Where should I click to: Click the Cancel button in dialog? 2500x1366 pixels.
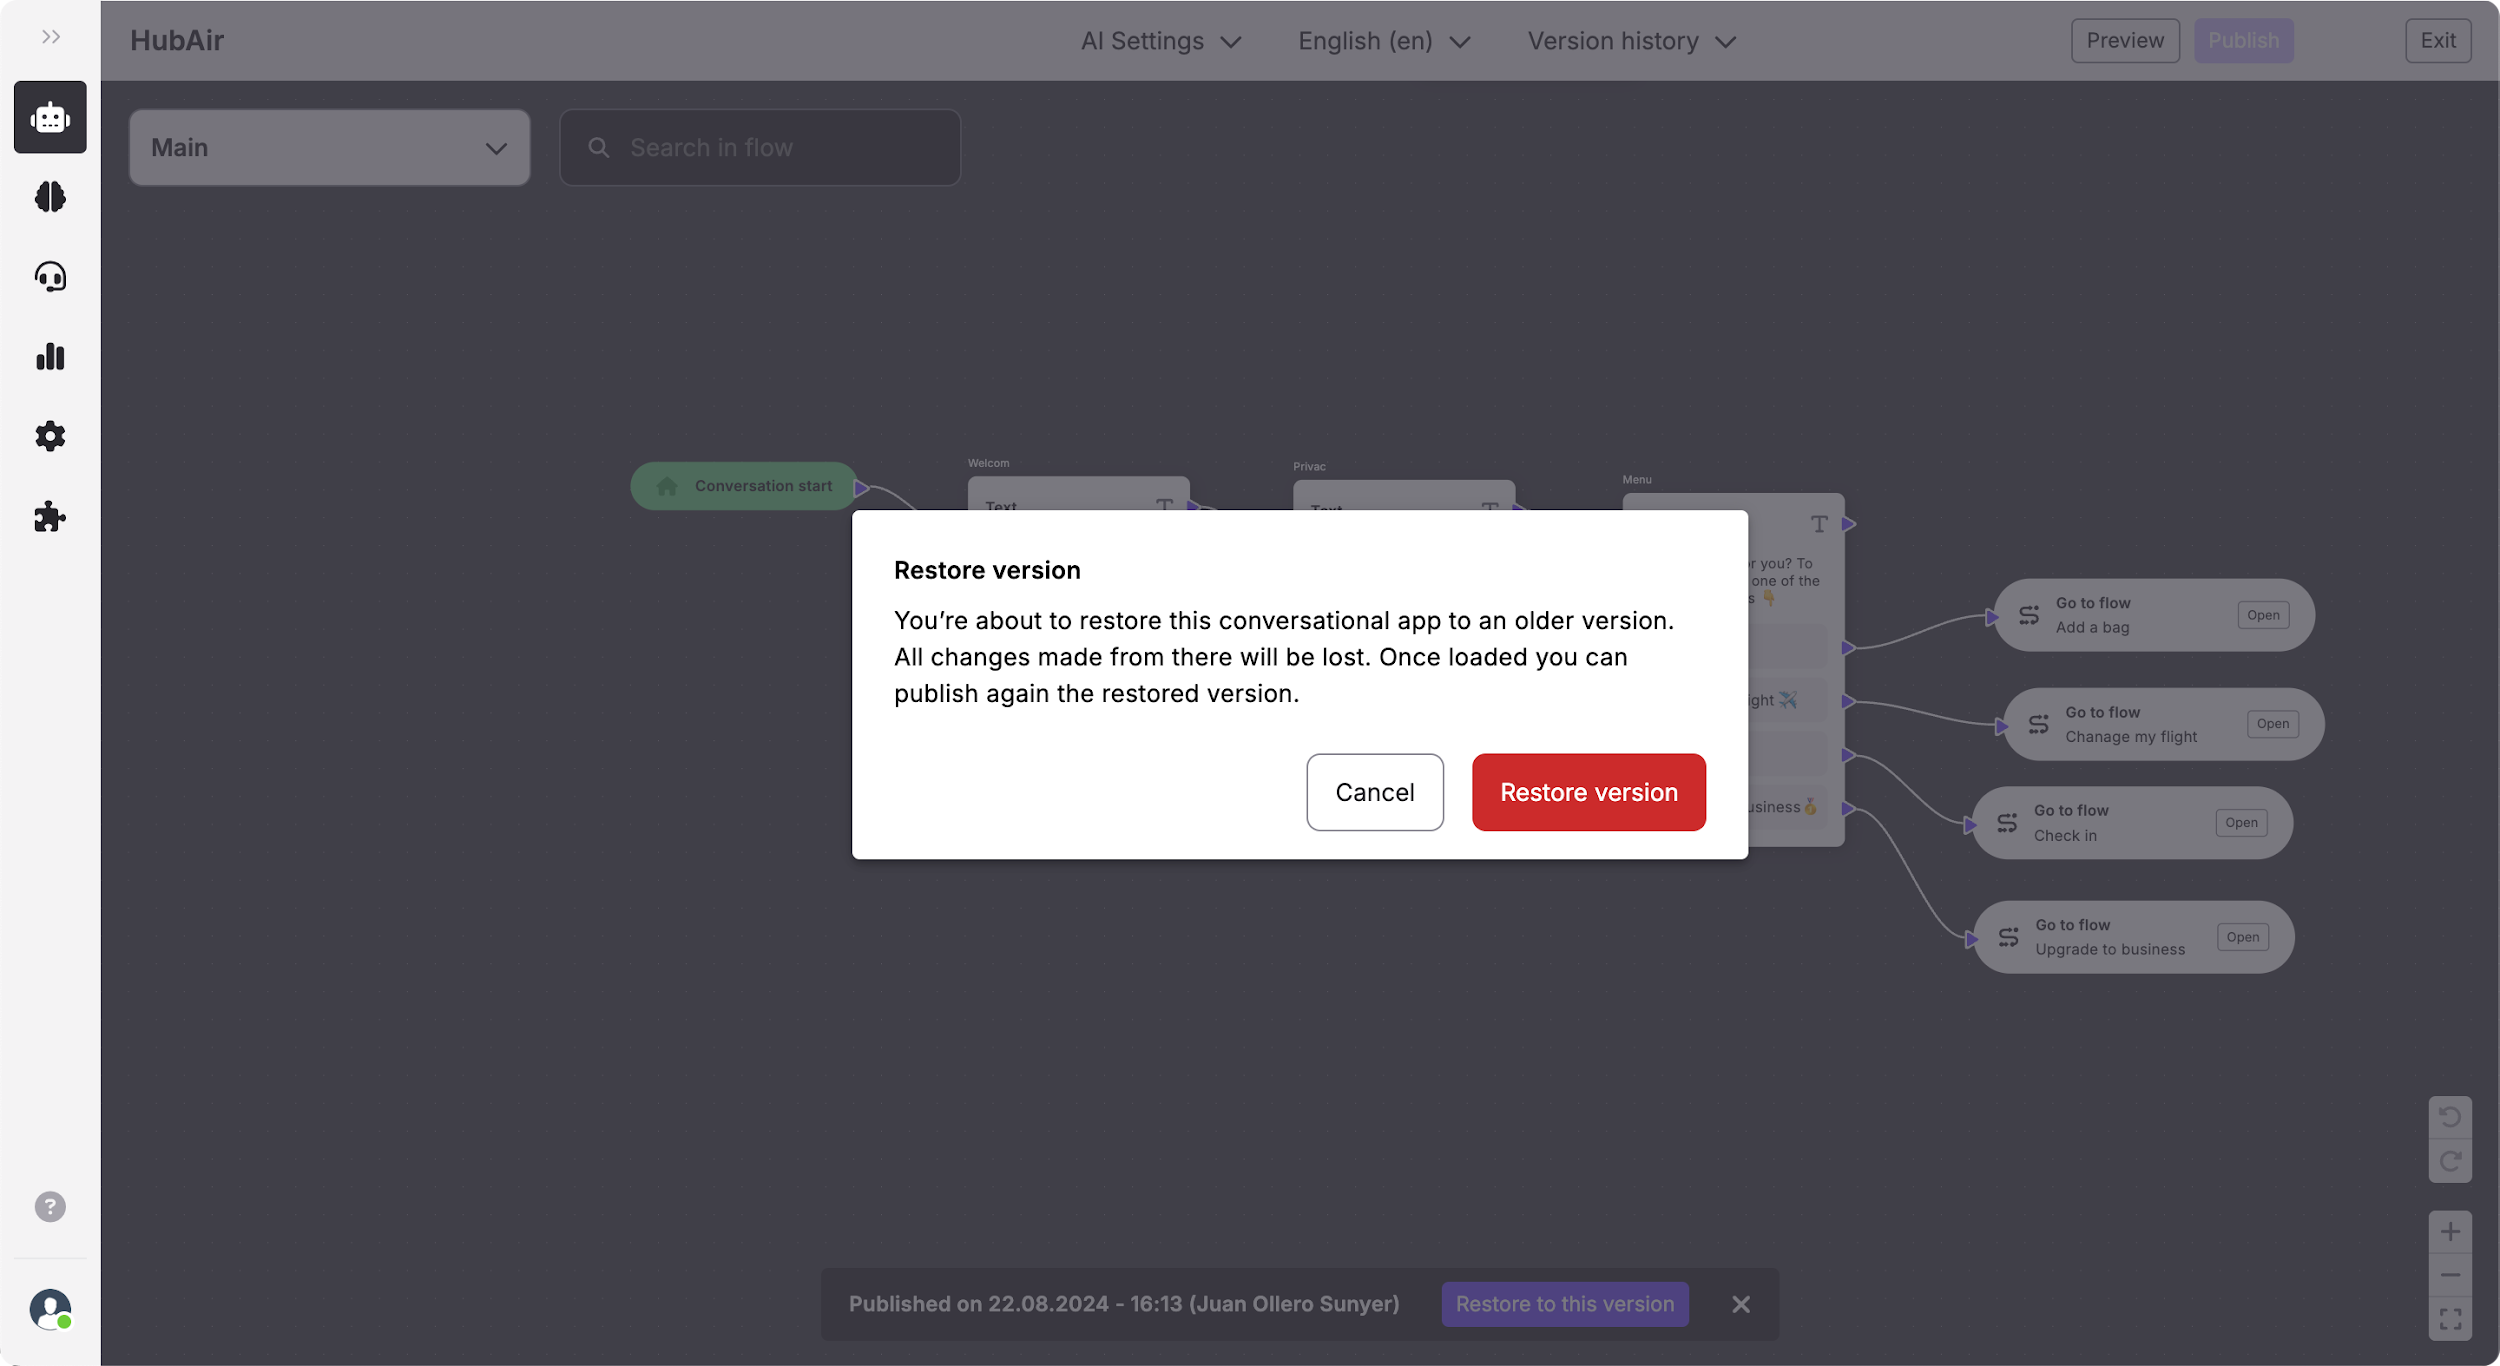(1374, 792)
